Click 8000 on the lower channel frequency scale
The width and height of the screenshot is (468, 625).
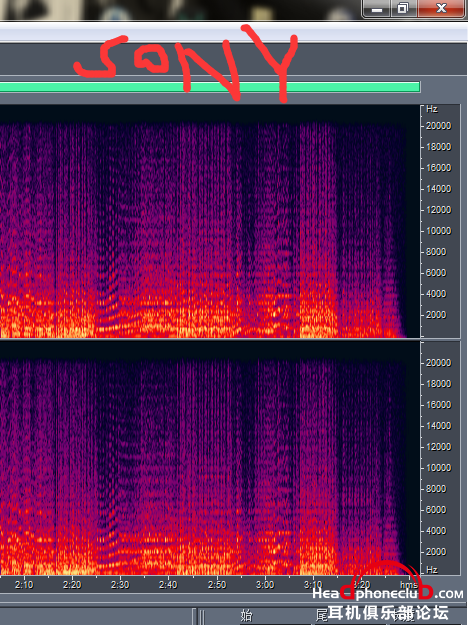click(x=436, y=489)
